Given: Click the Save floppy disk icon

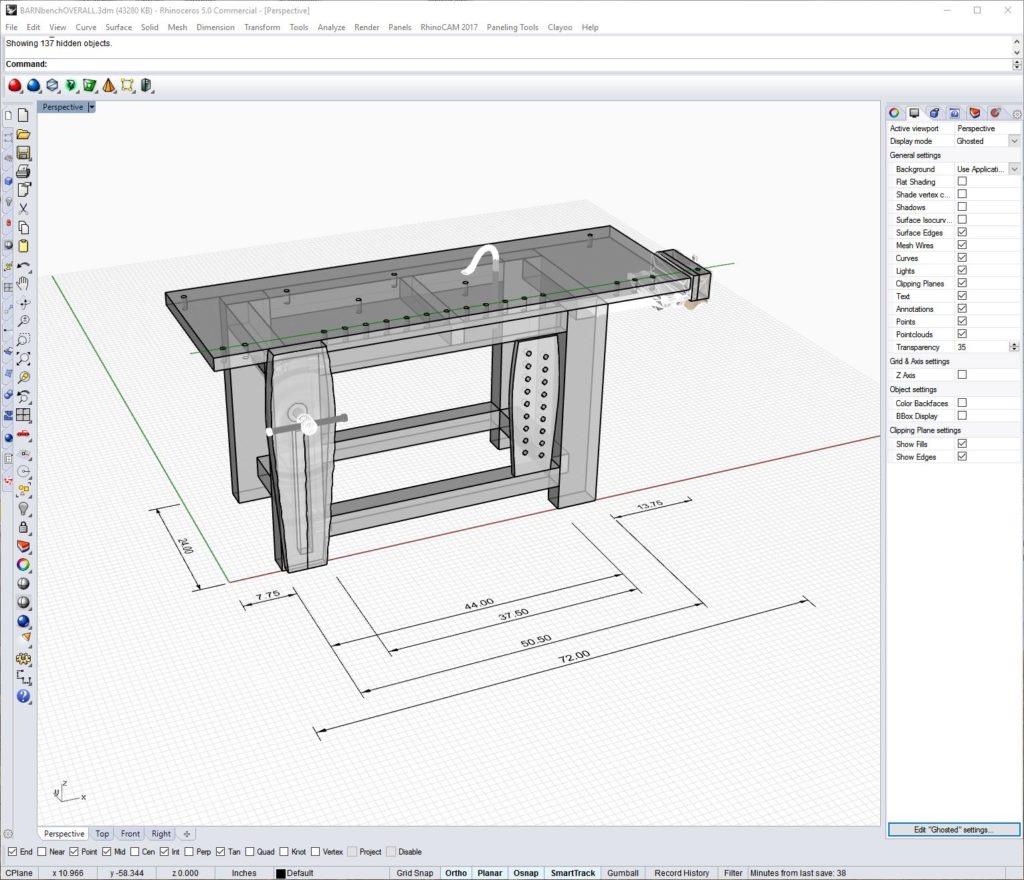Looking at the screenshot, I should pos(23,153).
